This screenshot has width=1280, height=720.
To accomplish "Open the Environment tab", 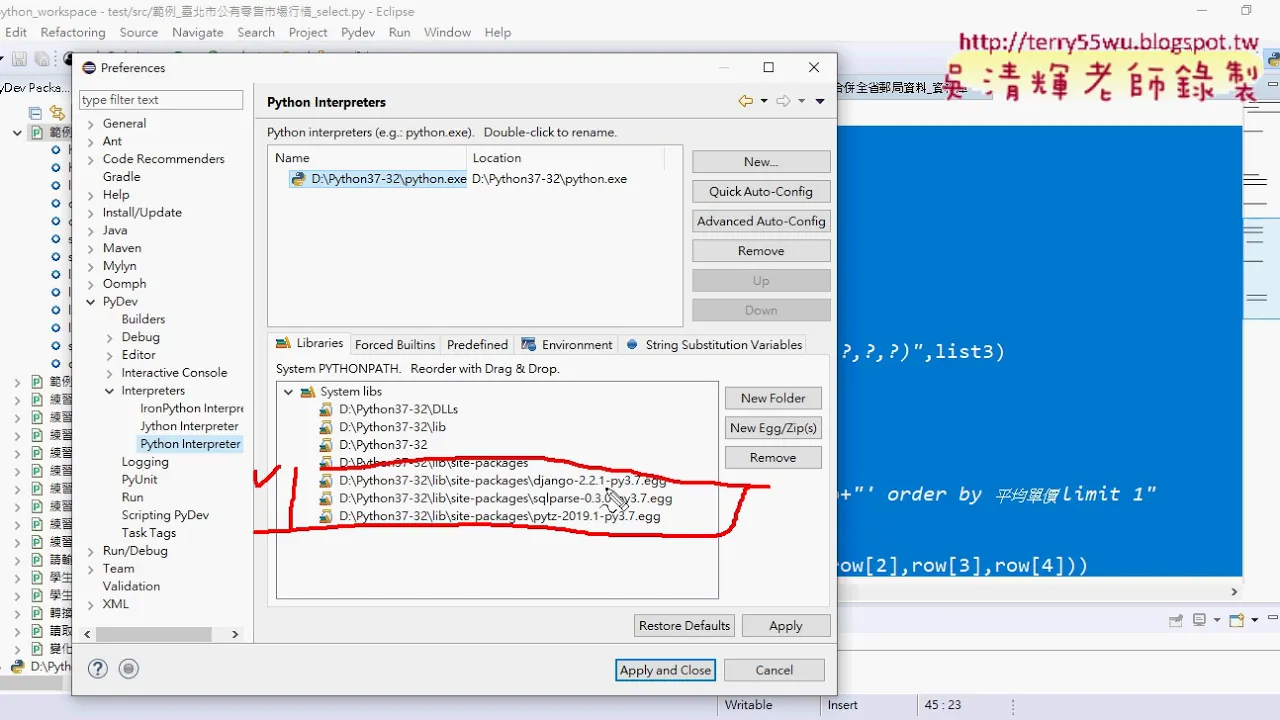I will (567, 345).
